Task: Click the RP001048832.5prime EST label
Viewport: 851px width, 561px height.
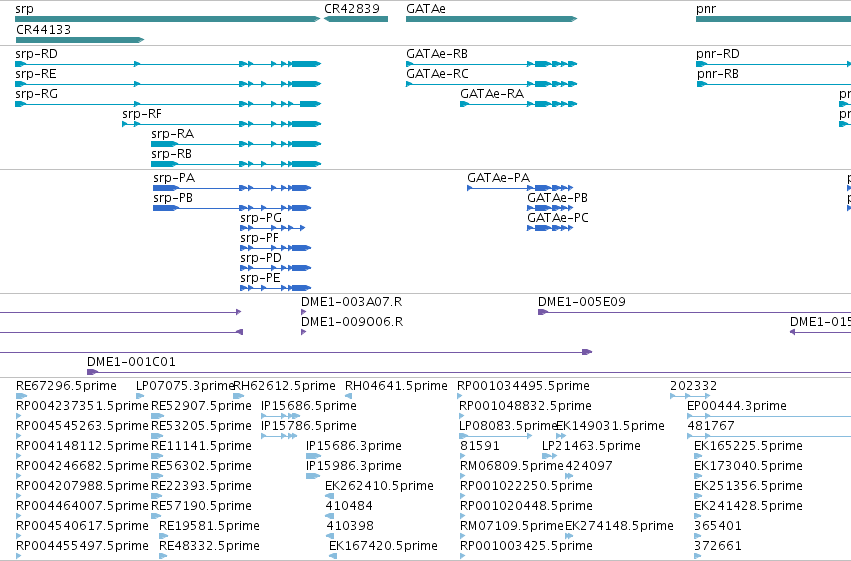Action: tap(525, 406)
